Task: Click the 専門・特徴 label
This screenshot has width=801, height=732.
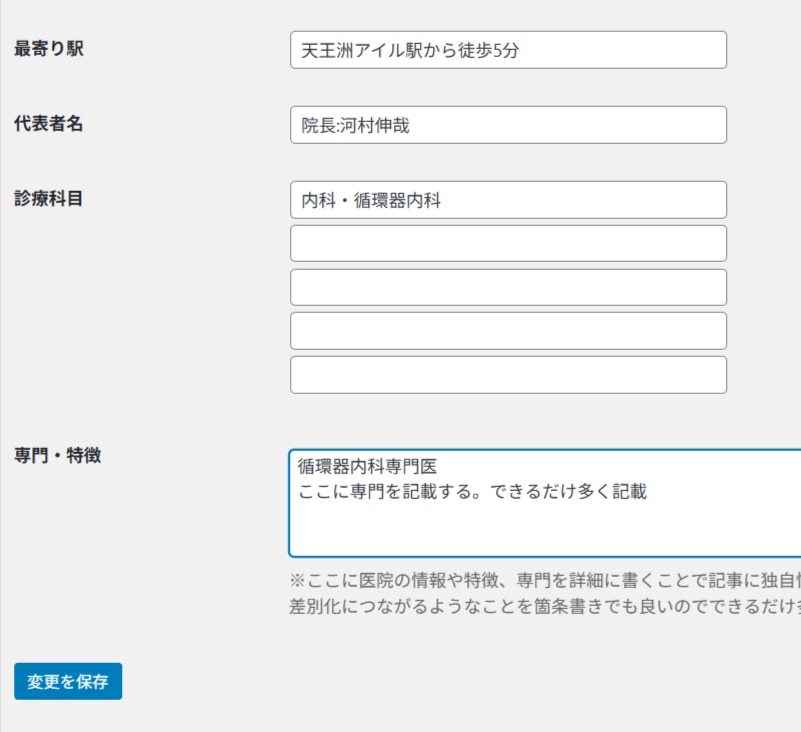Action: [x=58, y=456]
